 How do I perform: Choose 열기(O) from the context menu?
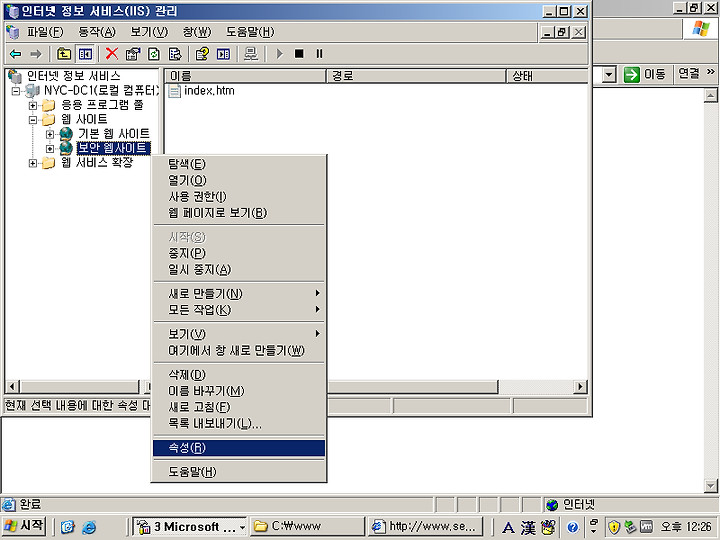click(239, 180)
